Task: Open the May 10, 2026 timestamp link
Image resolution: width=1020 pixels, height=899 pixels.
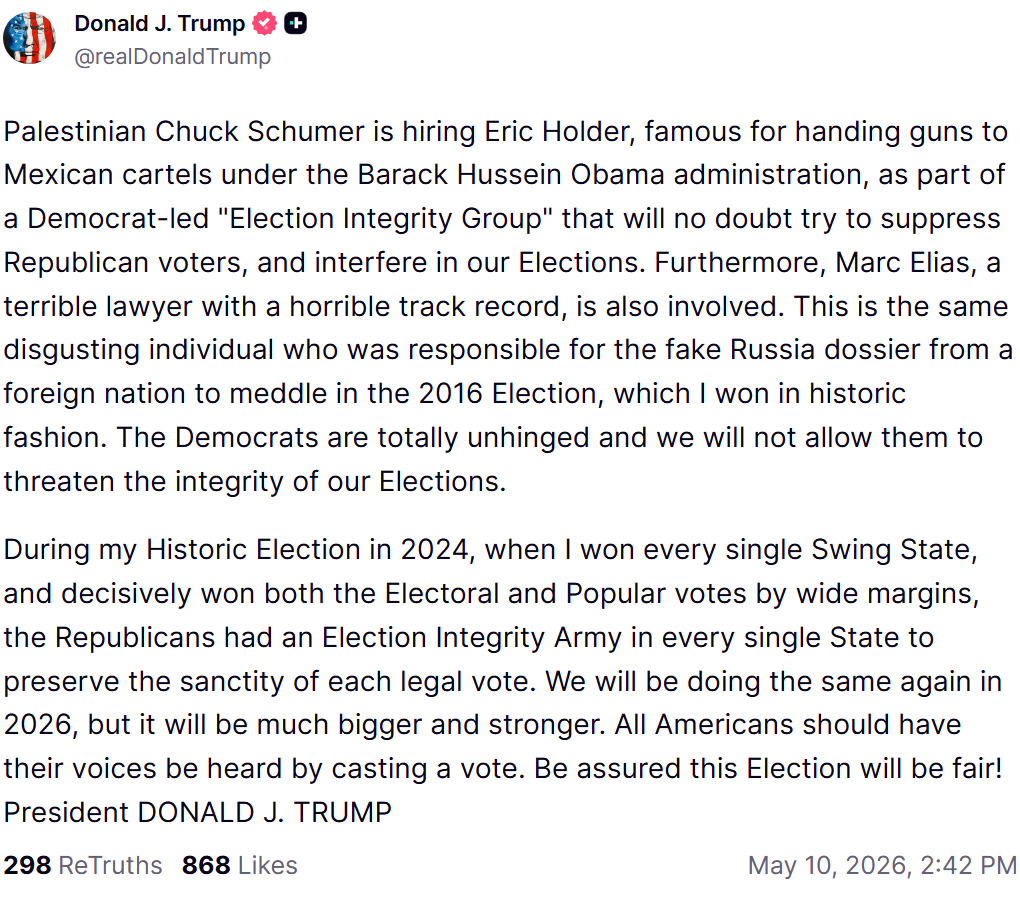Action: coord(882,866)
